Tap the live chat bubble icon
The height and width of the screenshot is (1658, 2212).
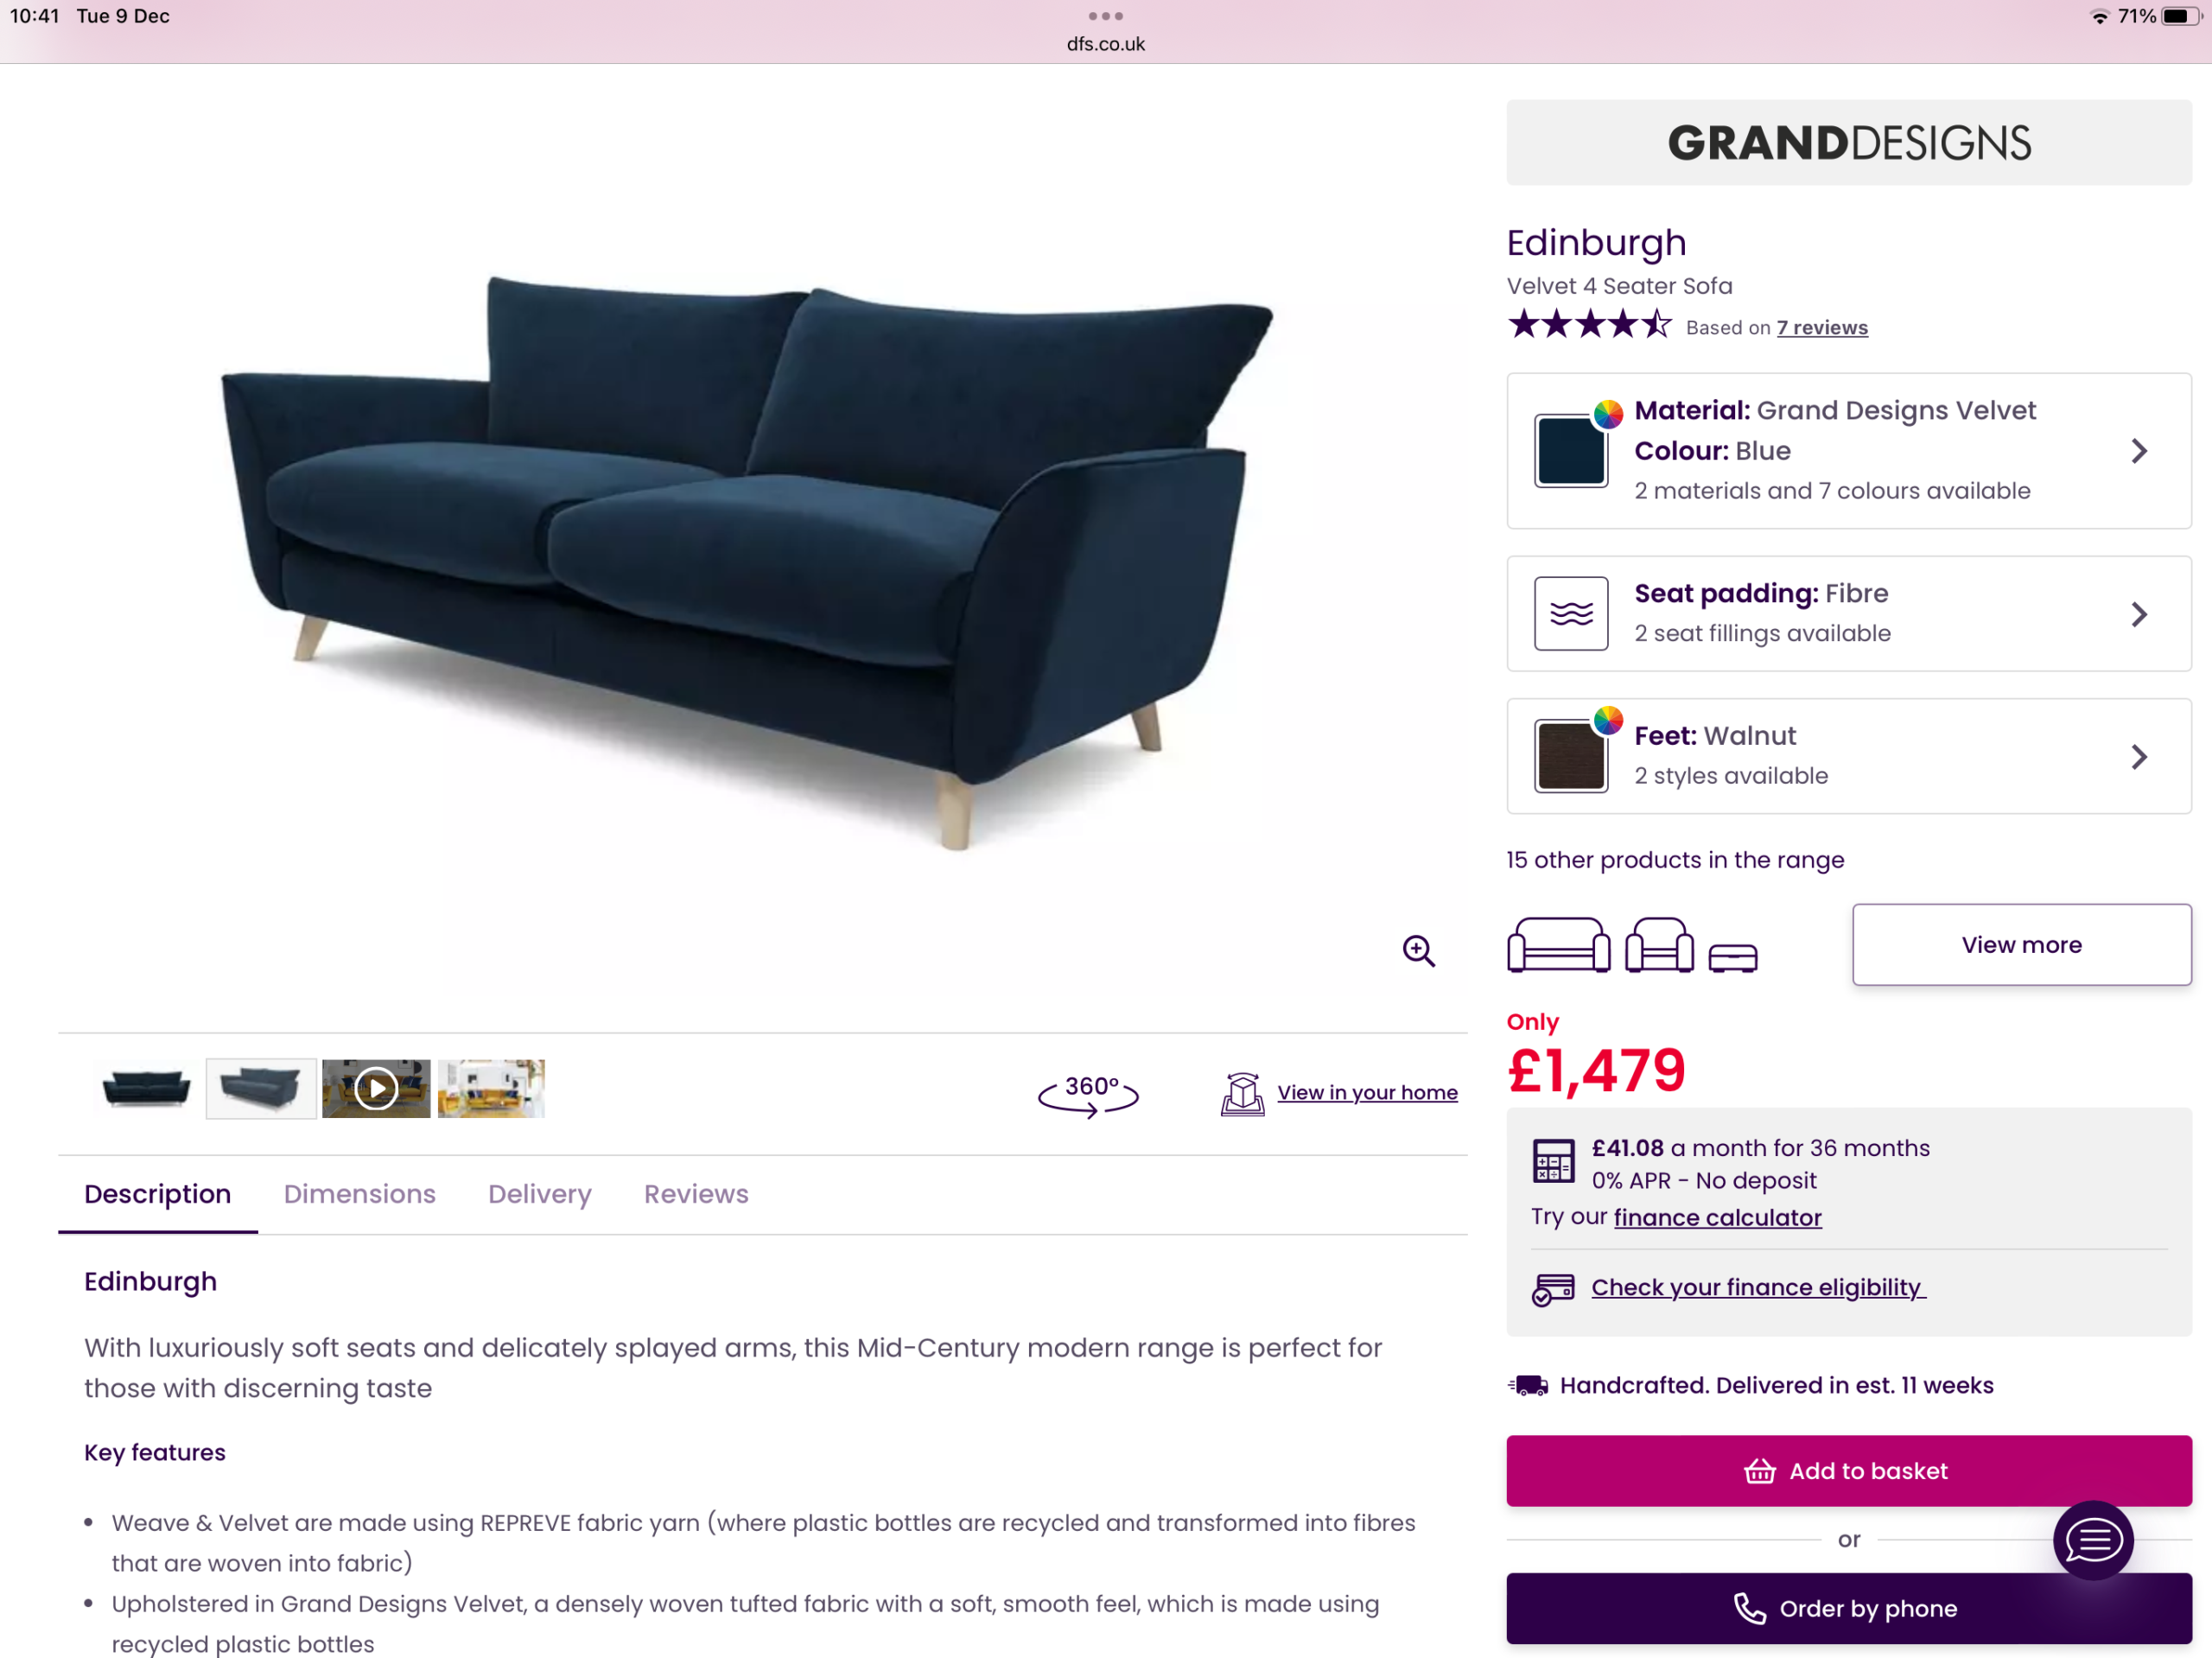pos(2093,1539)
